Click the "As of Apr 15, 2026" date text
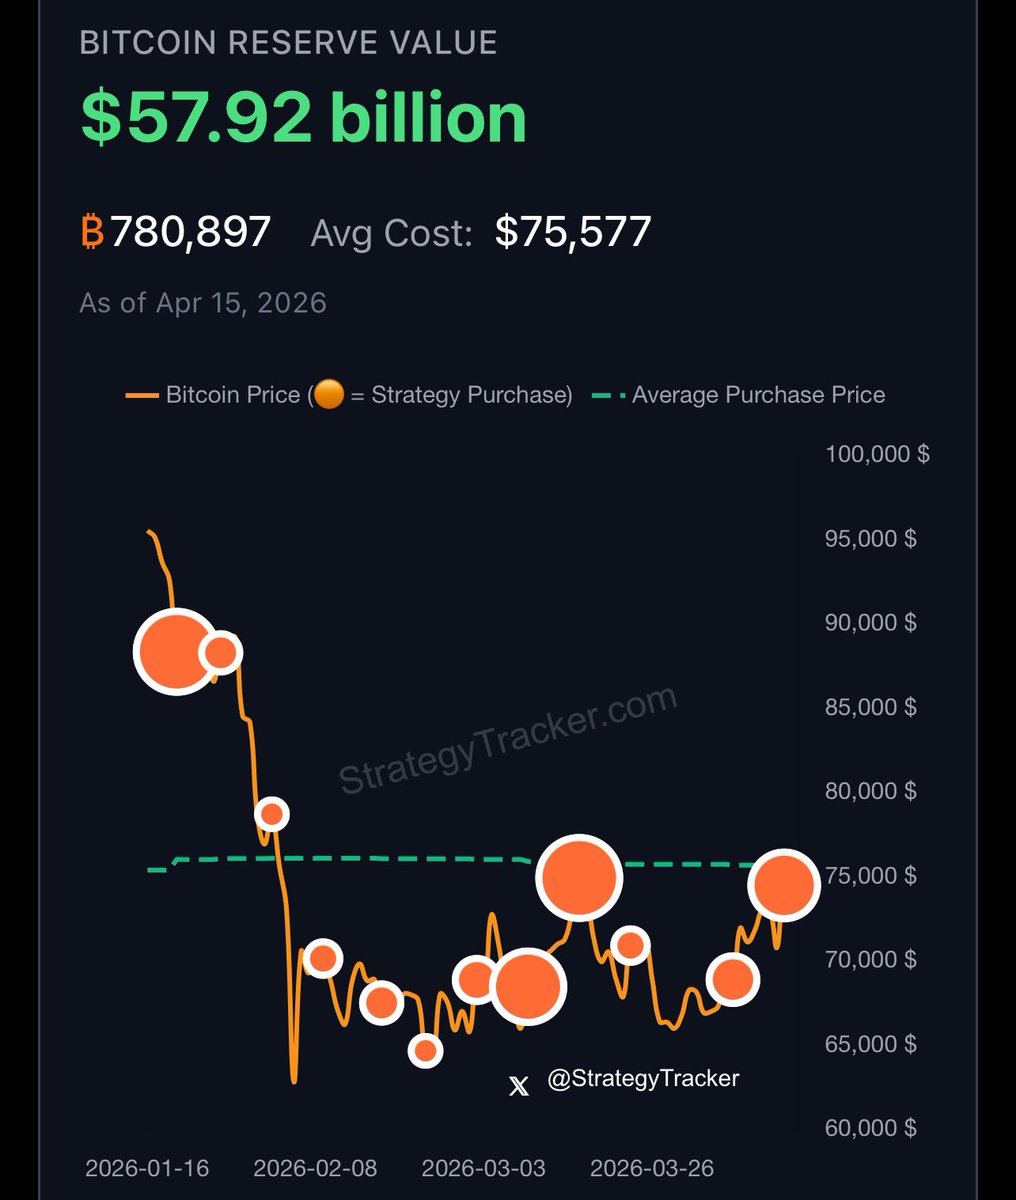 coord(203,303)
